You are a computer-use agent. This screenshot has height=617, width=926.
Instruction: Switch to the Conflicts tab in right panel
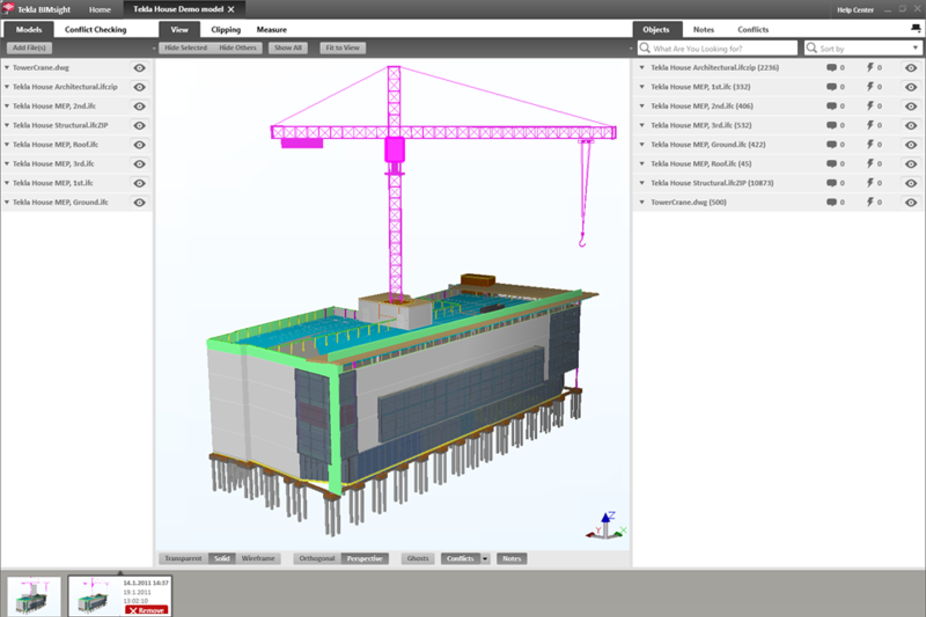point(753,30)
